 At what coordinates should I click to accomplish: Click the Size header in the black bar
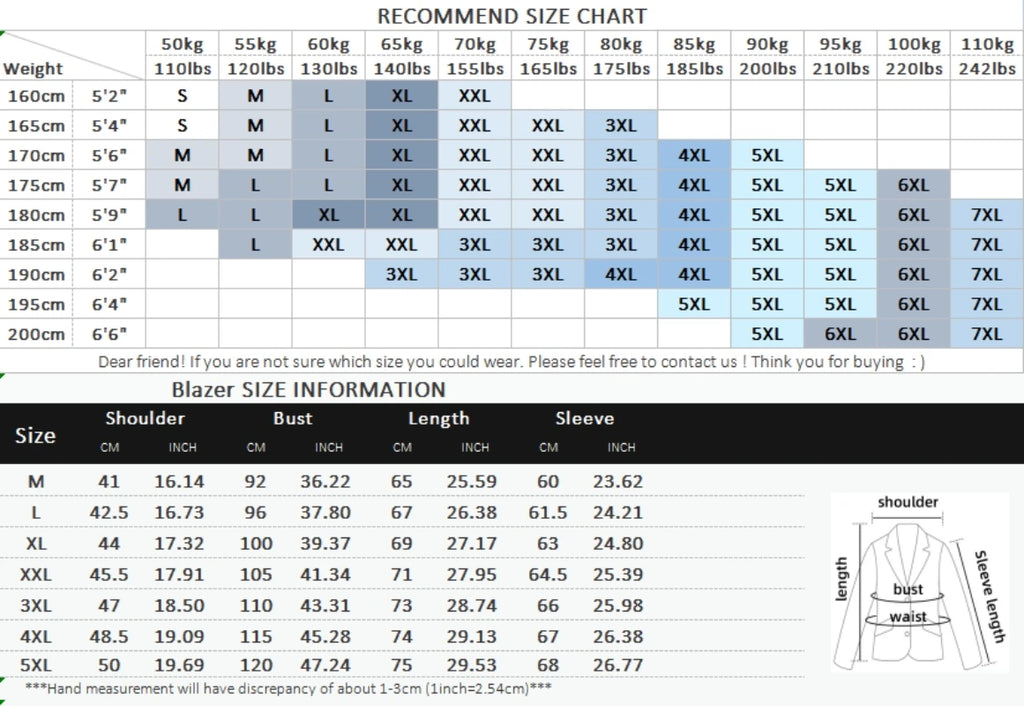[x=36, y=435]
